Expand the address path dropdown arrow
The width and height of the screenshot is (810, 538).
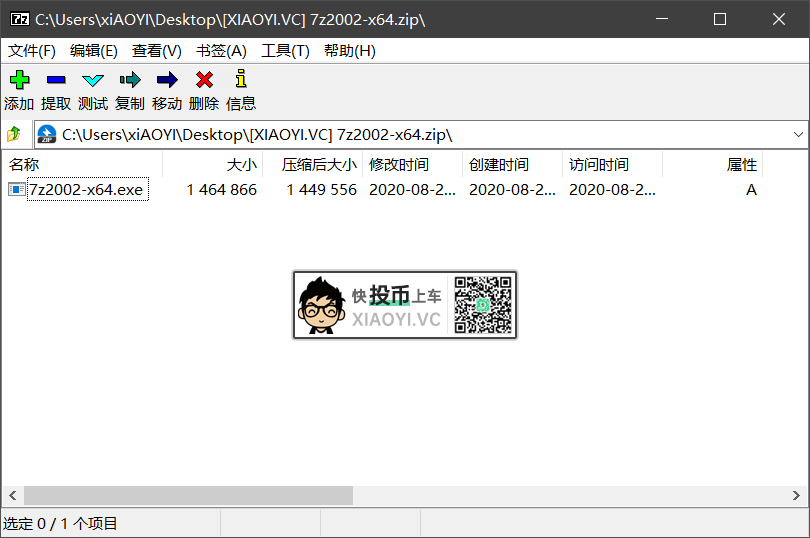tap(798, 134)
